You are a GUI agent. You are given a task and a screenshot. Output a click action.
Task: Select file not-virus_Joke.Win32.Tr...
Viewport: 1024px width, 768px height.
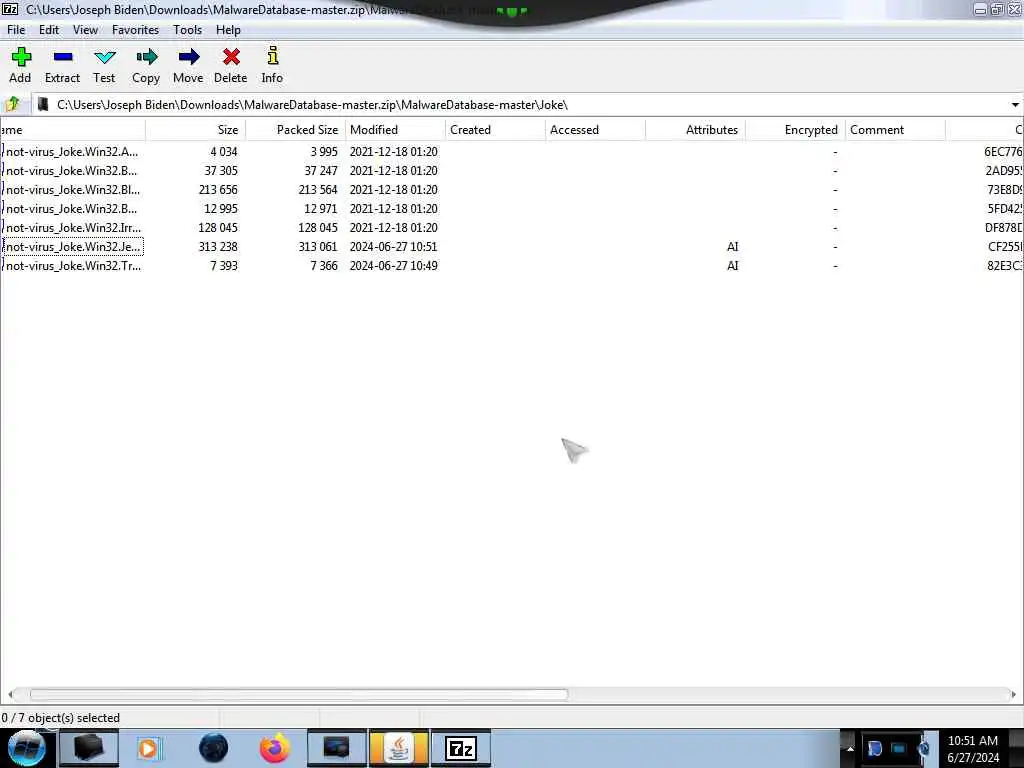tap(73, 265)
